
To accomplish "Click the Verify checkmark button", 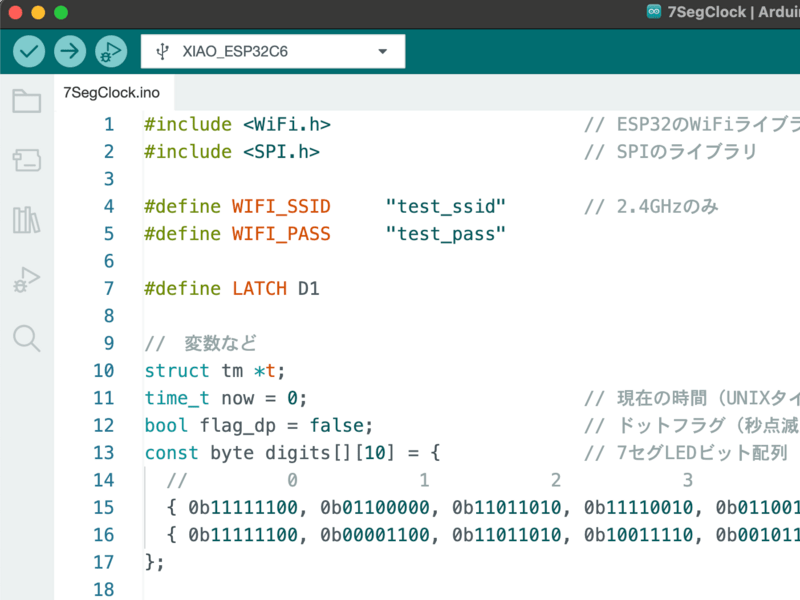I will 29,51.
